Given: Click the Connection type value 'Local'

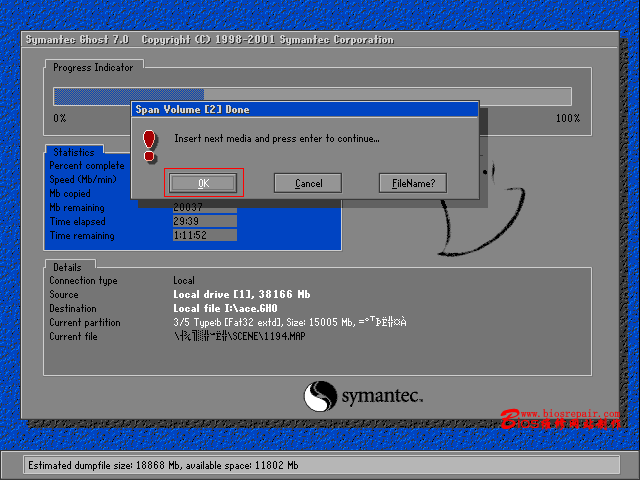Looking at the screenshot, I should coord(184,280).
